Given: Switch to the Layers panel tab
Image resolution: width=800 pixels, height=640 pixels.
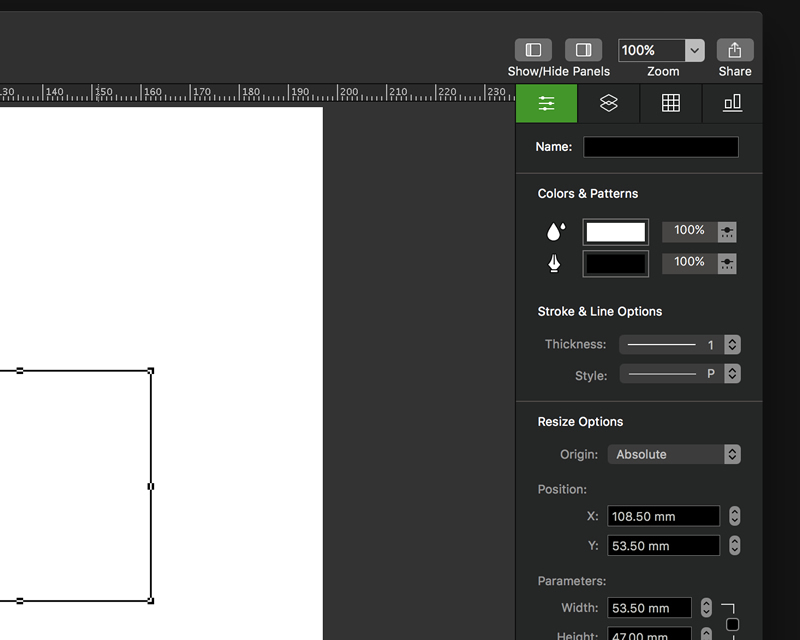Looking at the screenshot, I should 608,103.
